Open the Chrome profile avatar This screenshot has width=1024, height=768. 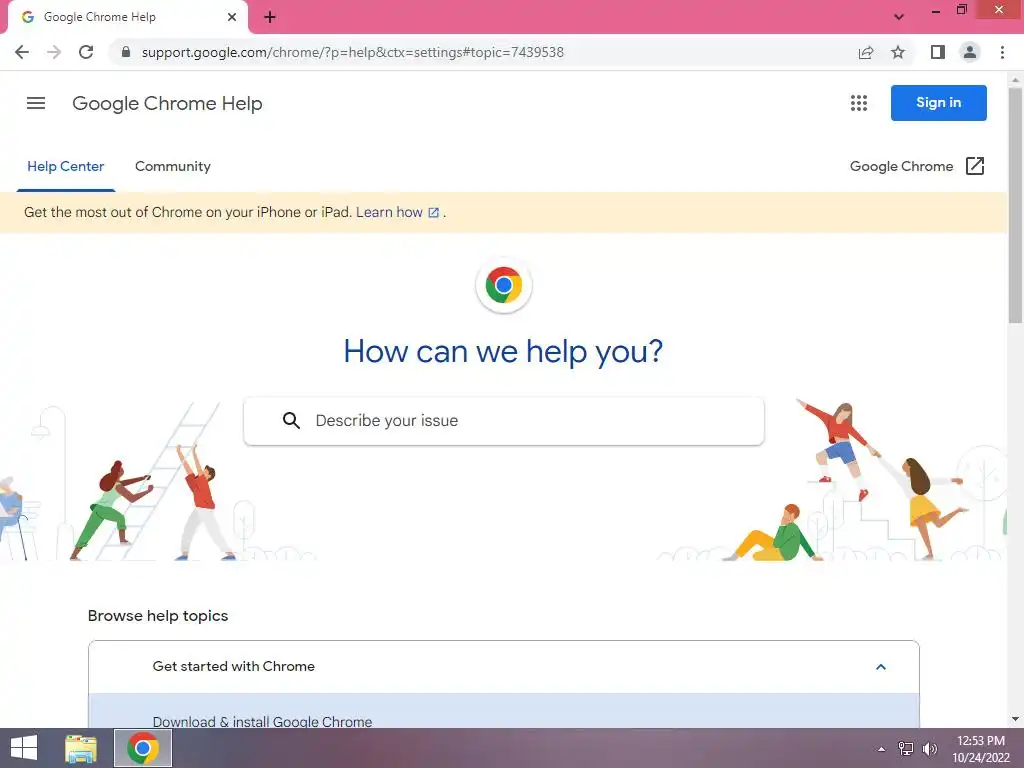click(970, 52)
